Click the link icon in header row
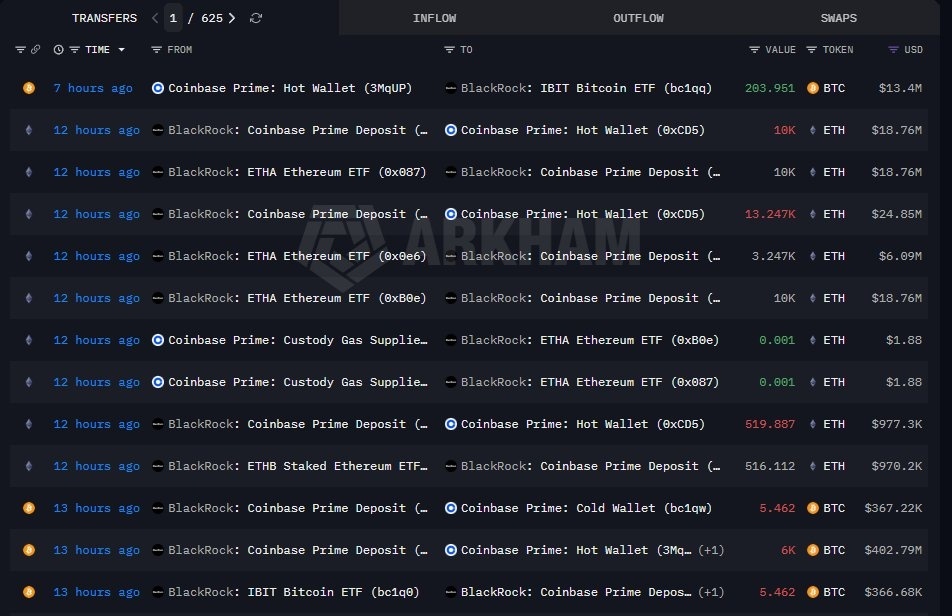Viewport: 952px width, 616px height. (x=36, y=50)
